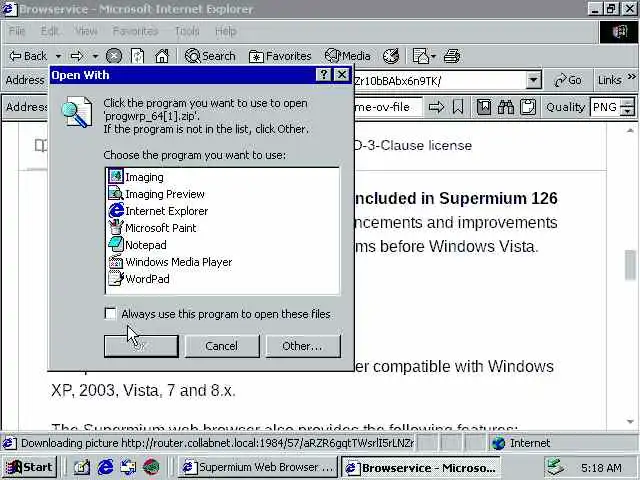Expand the Links toolbar chevron

631,77
